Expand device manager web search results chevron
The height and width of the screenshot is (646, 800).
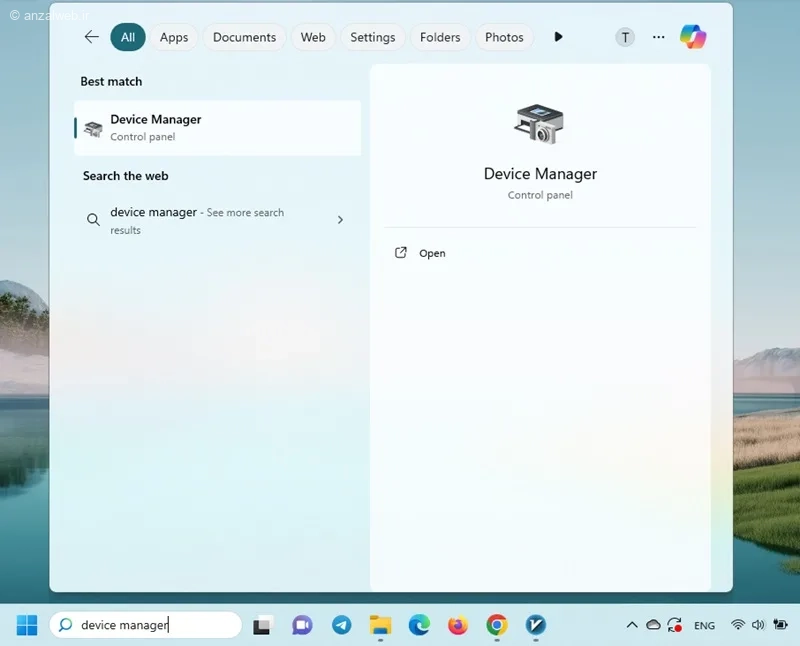(x=340, y=220)
